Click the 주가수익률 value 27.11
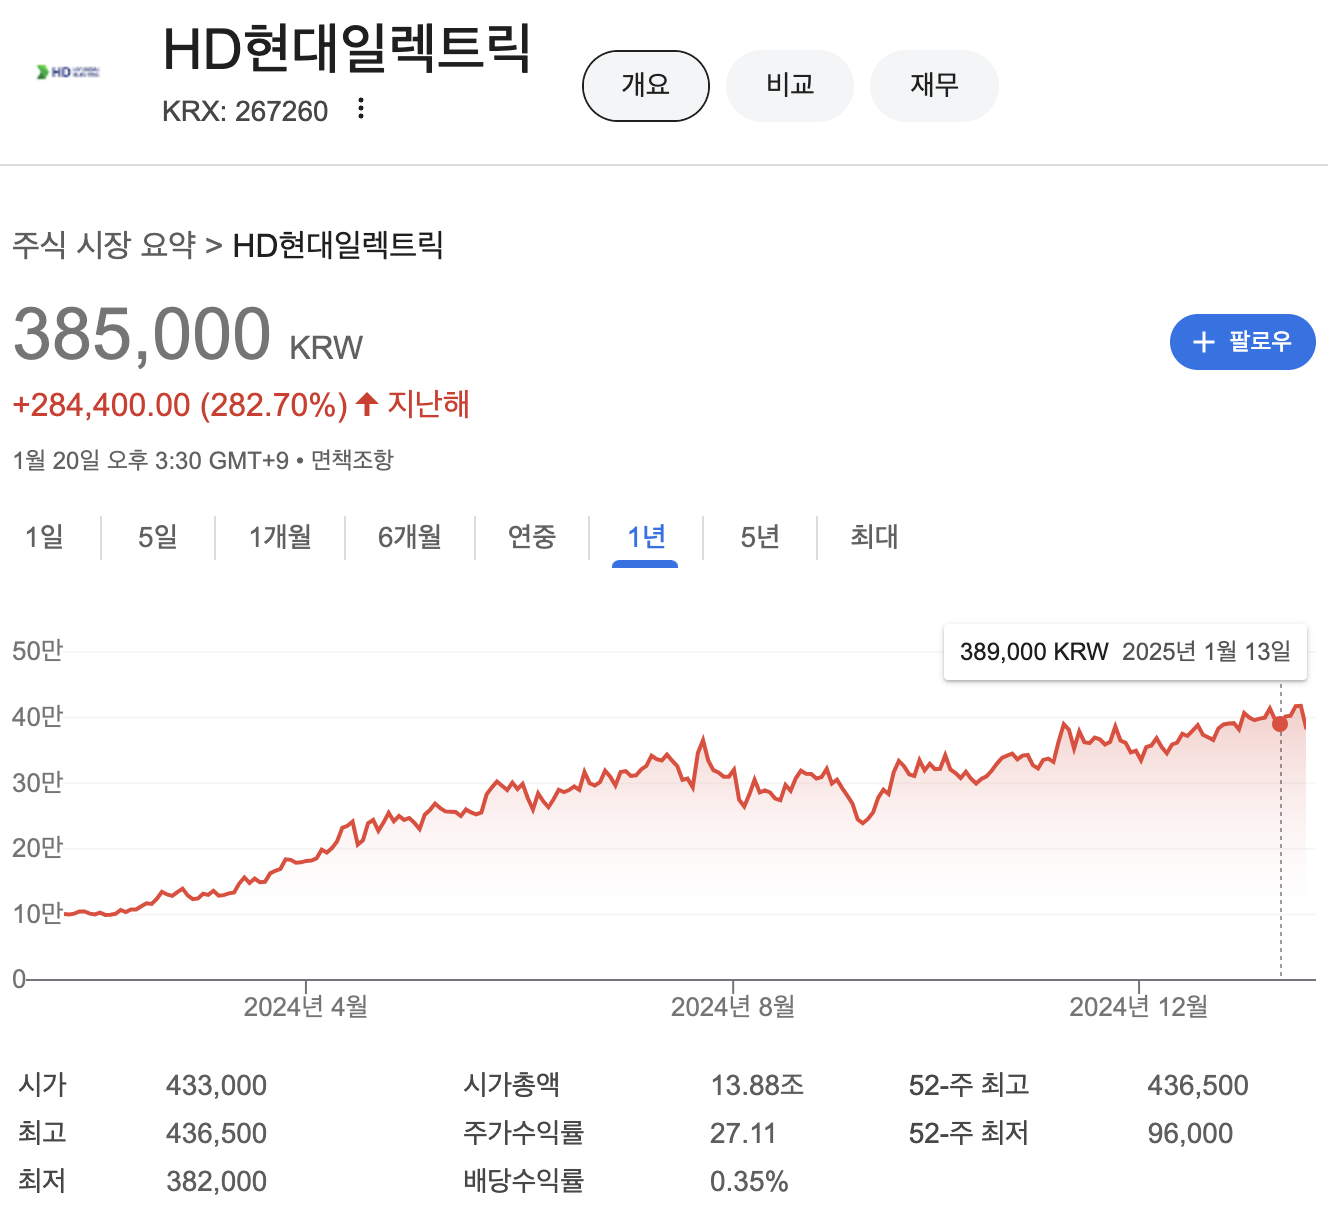The image size is (1328, 1212). 743,1133
